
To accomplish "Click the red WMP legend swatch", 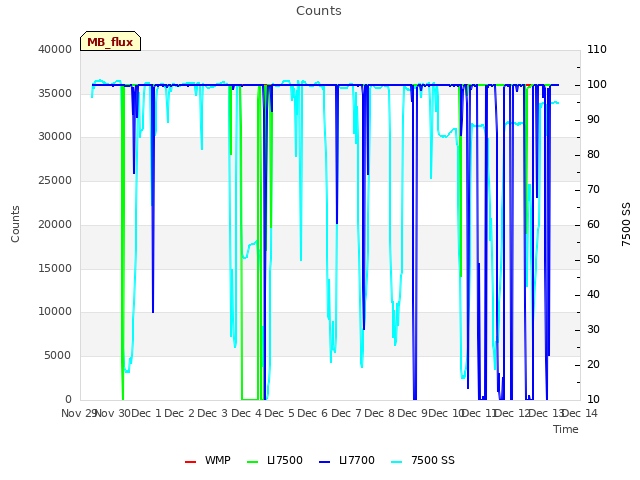I will click(190, 462).
